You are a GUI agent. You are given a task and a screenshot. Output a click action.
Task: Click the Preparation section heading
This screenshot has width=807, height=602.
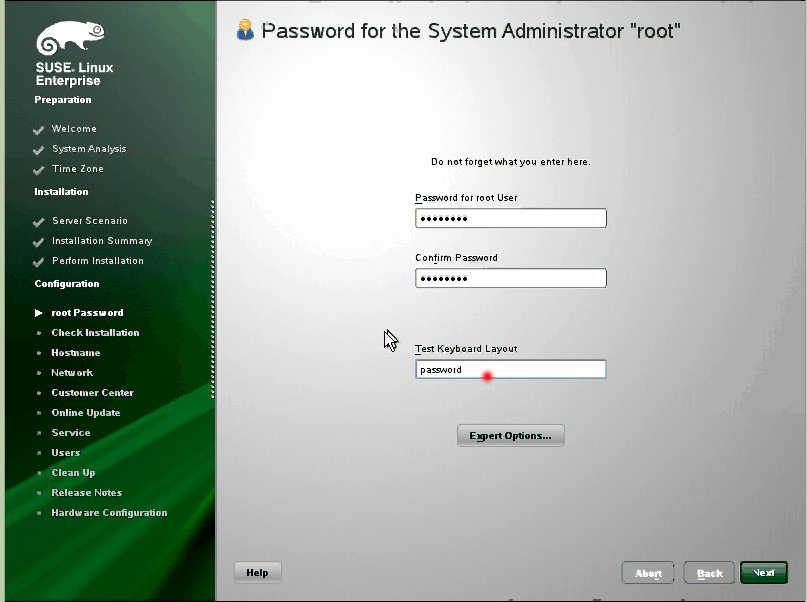pos(63,100)
